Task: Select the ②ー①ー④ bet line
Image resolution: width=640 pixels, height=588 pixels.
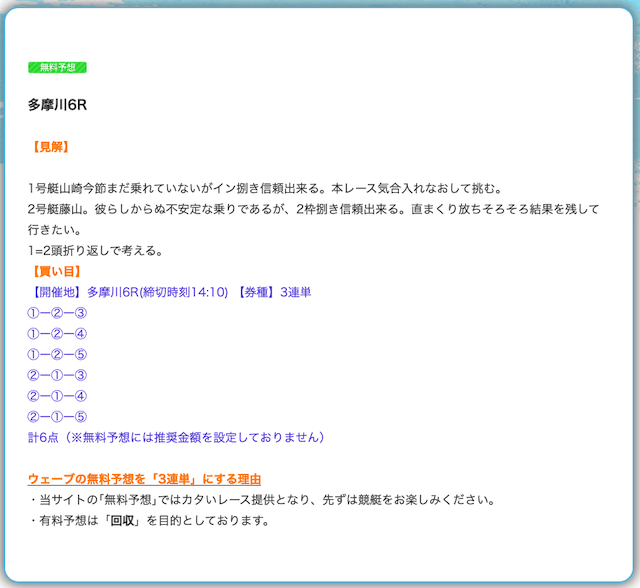Action: pos(57,396)
